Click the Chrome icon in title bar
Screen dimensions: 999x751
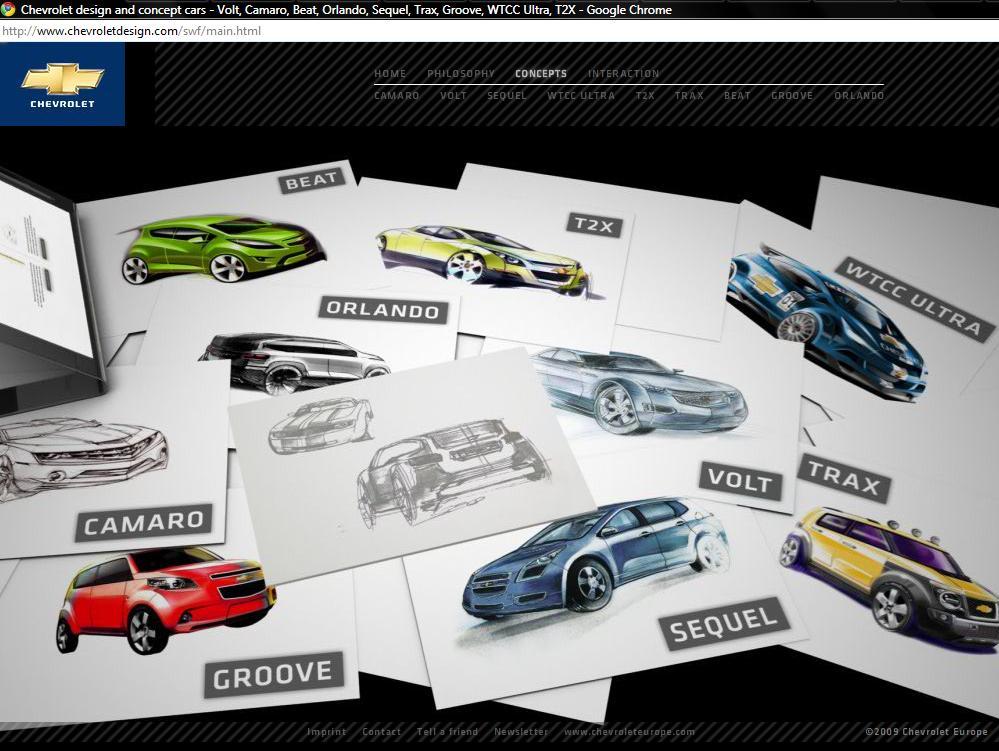tap(8, 10)
